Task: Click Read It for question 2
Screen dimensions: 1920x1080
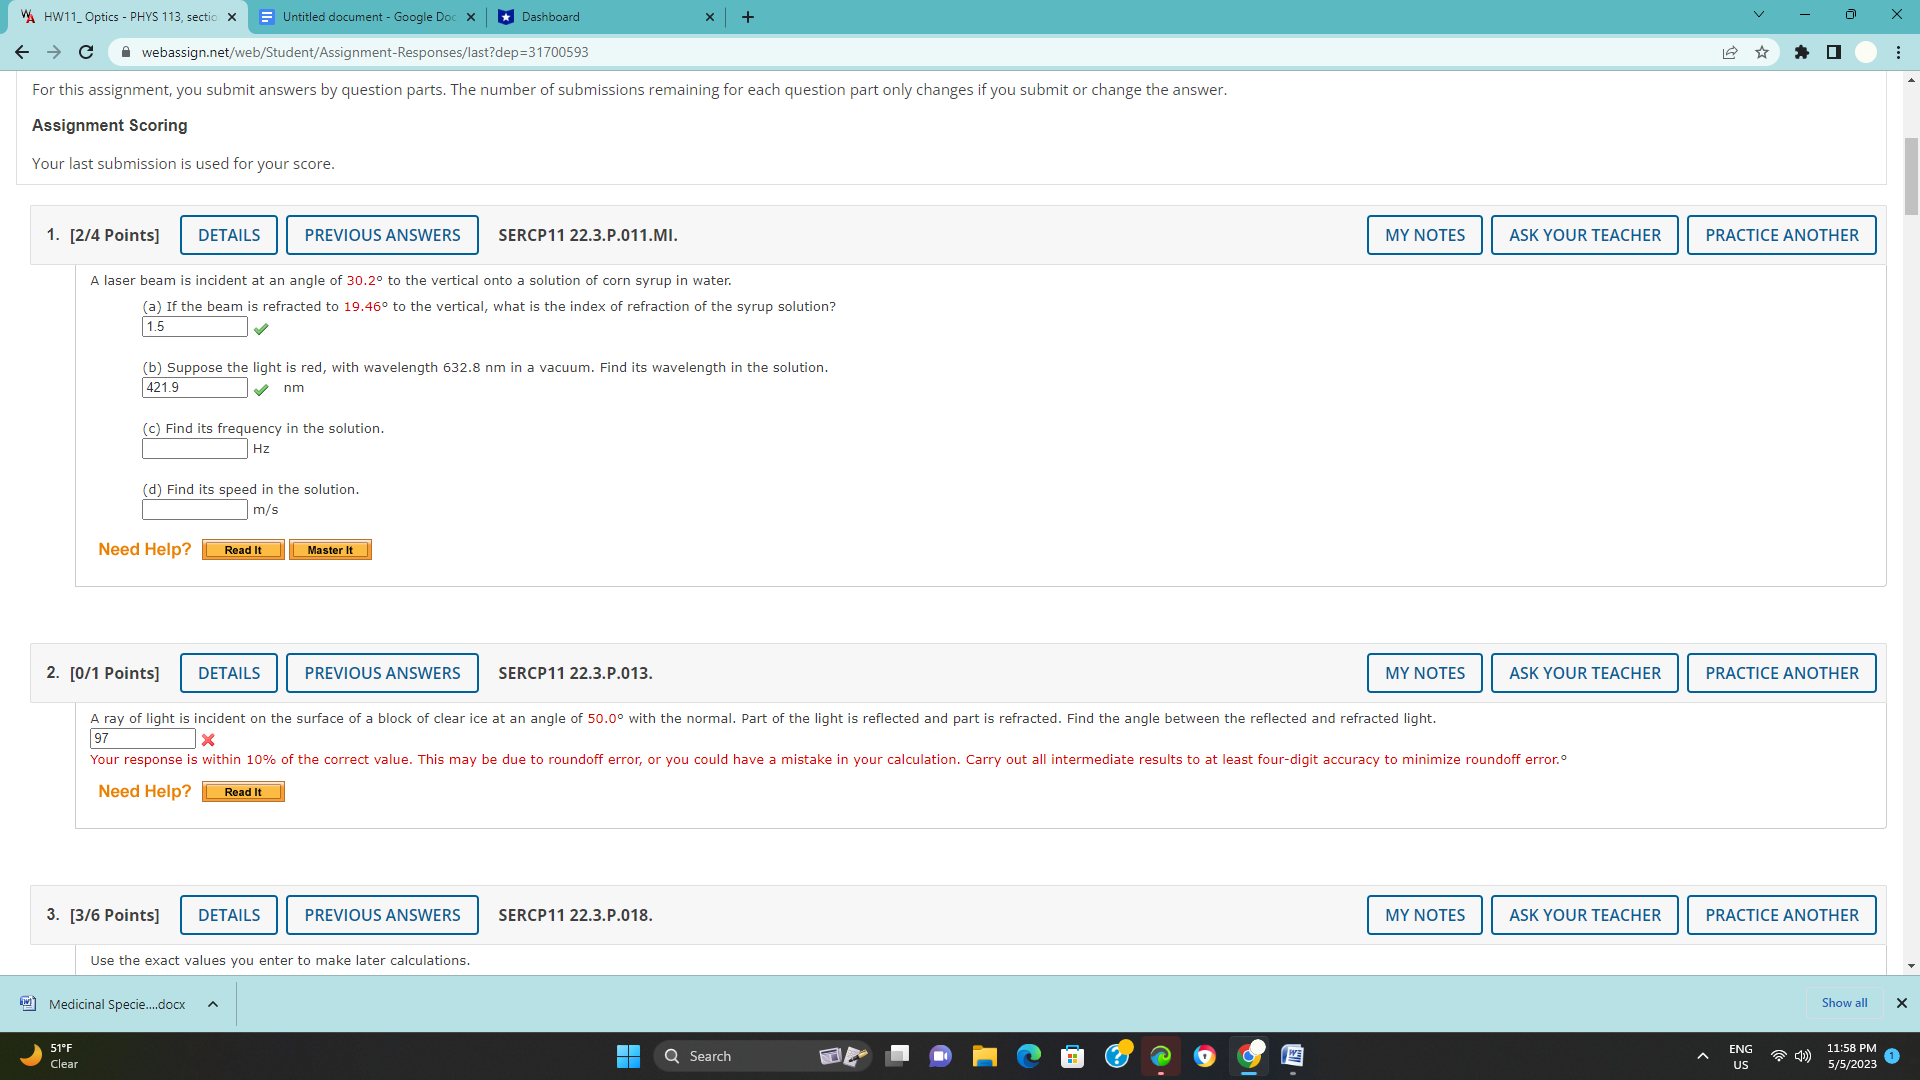Action: pos(242,791)
